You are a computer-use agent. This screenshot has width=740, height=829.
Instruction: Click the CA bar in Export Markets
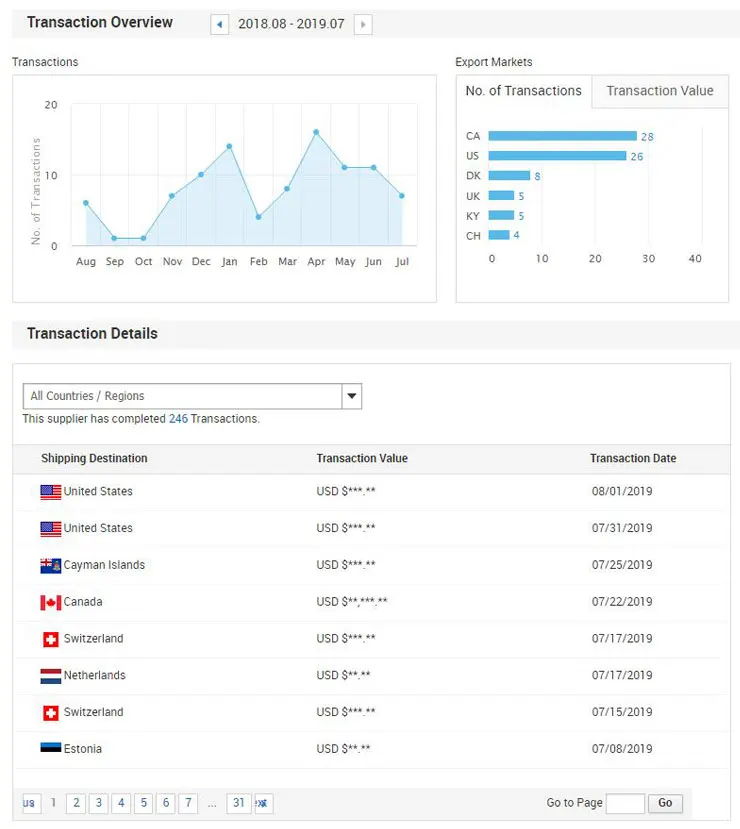[562, 136]
